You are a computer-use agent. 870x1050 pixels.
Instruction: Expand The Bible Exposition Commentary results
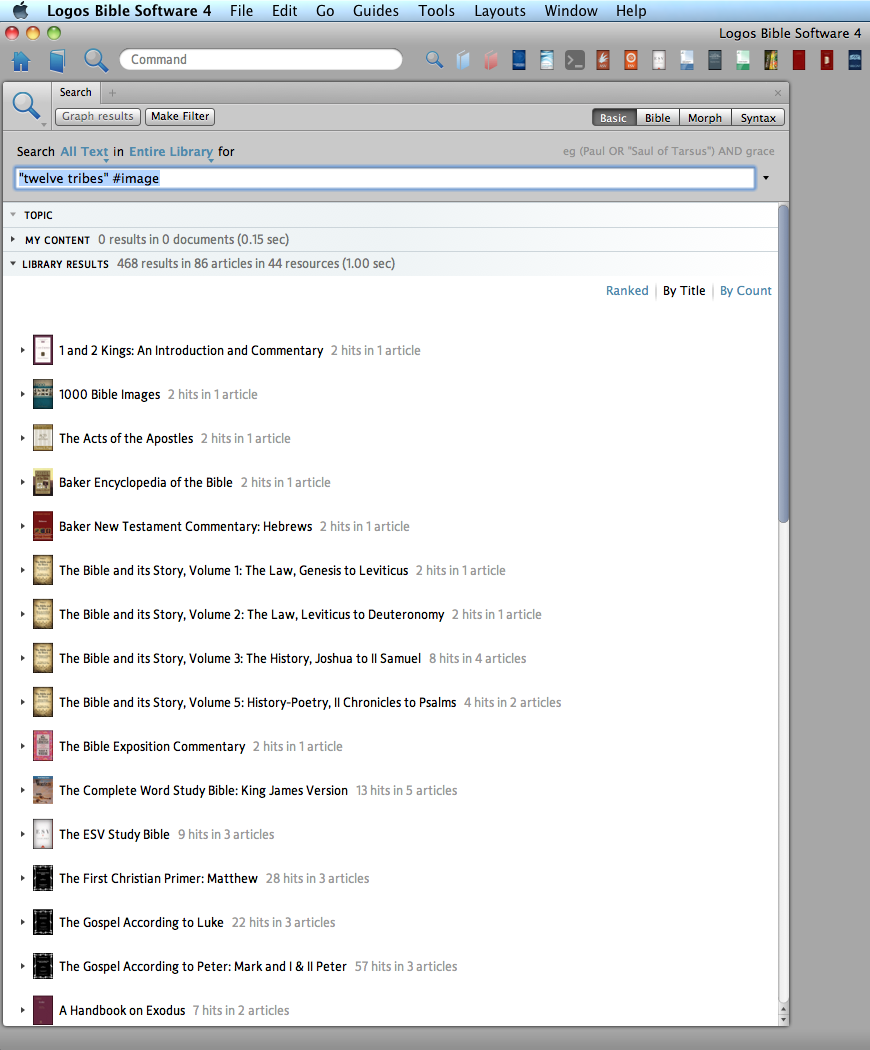point(22,746)
